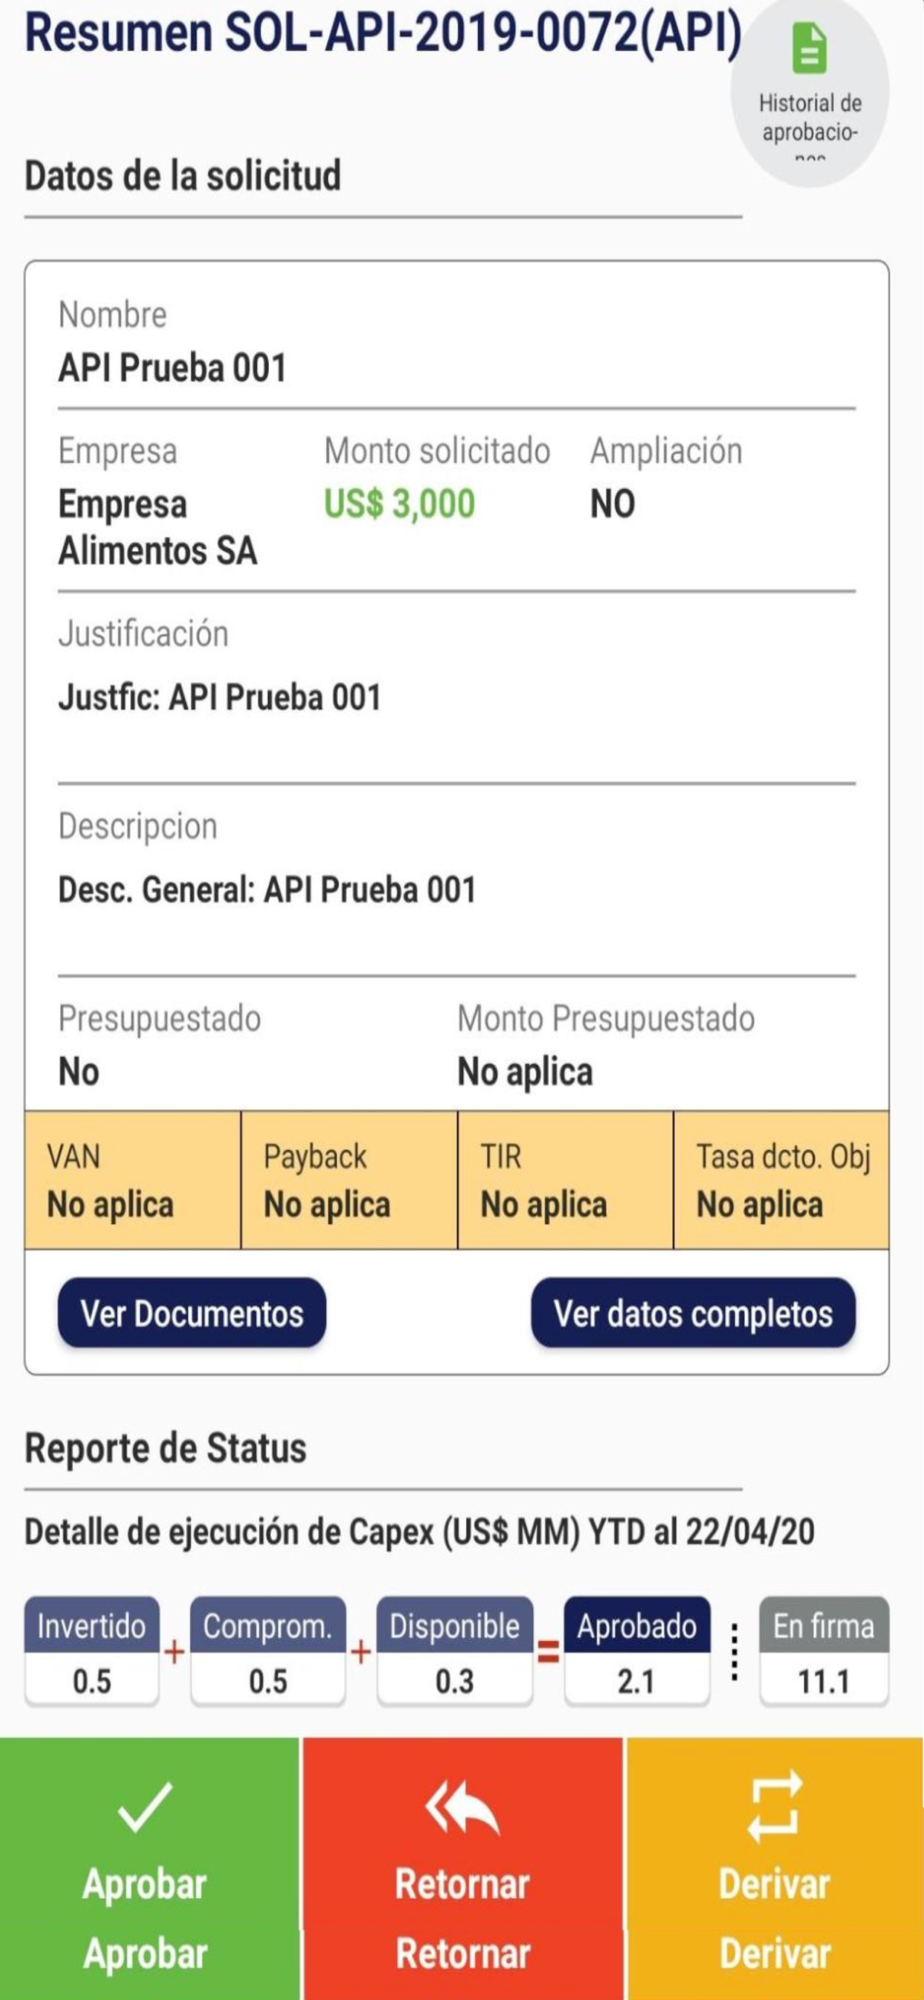
Task: Click the Retornar reply-arrows icon
Action: tap(461, 1810)
